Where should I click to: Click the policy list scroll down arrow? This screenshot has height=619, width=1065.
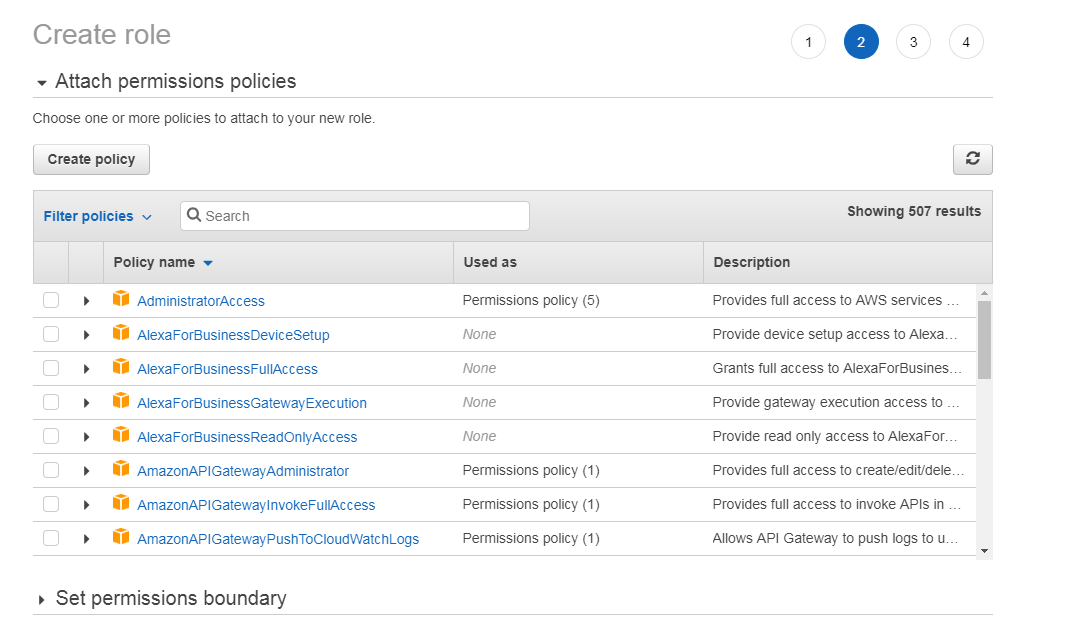984,551
